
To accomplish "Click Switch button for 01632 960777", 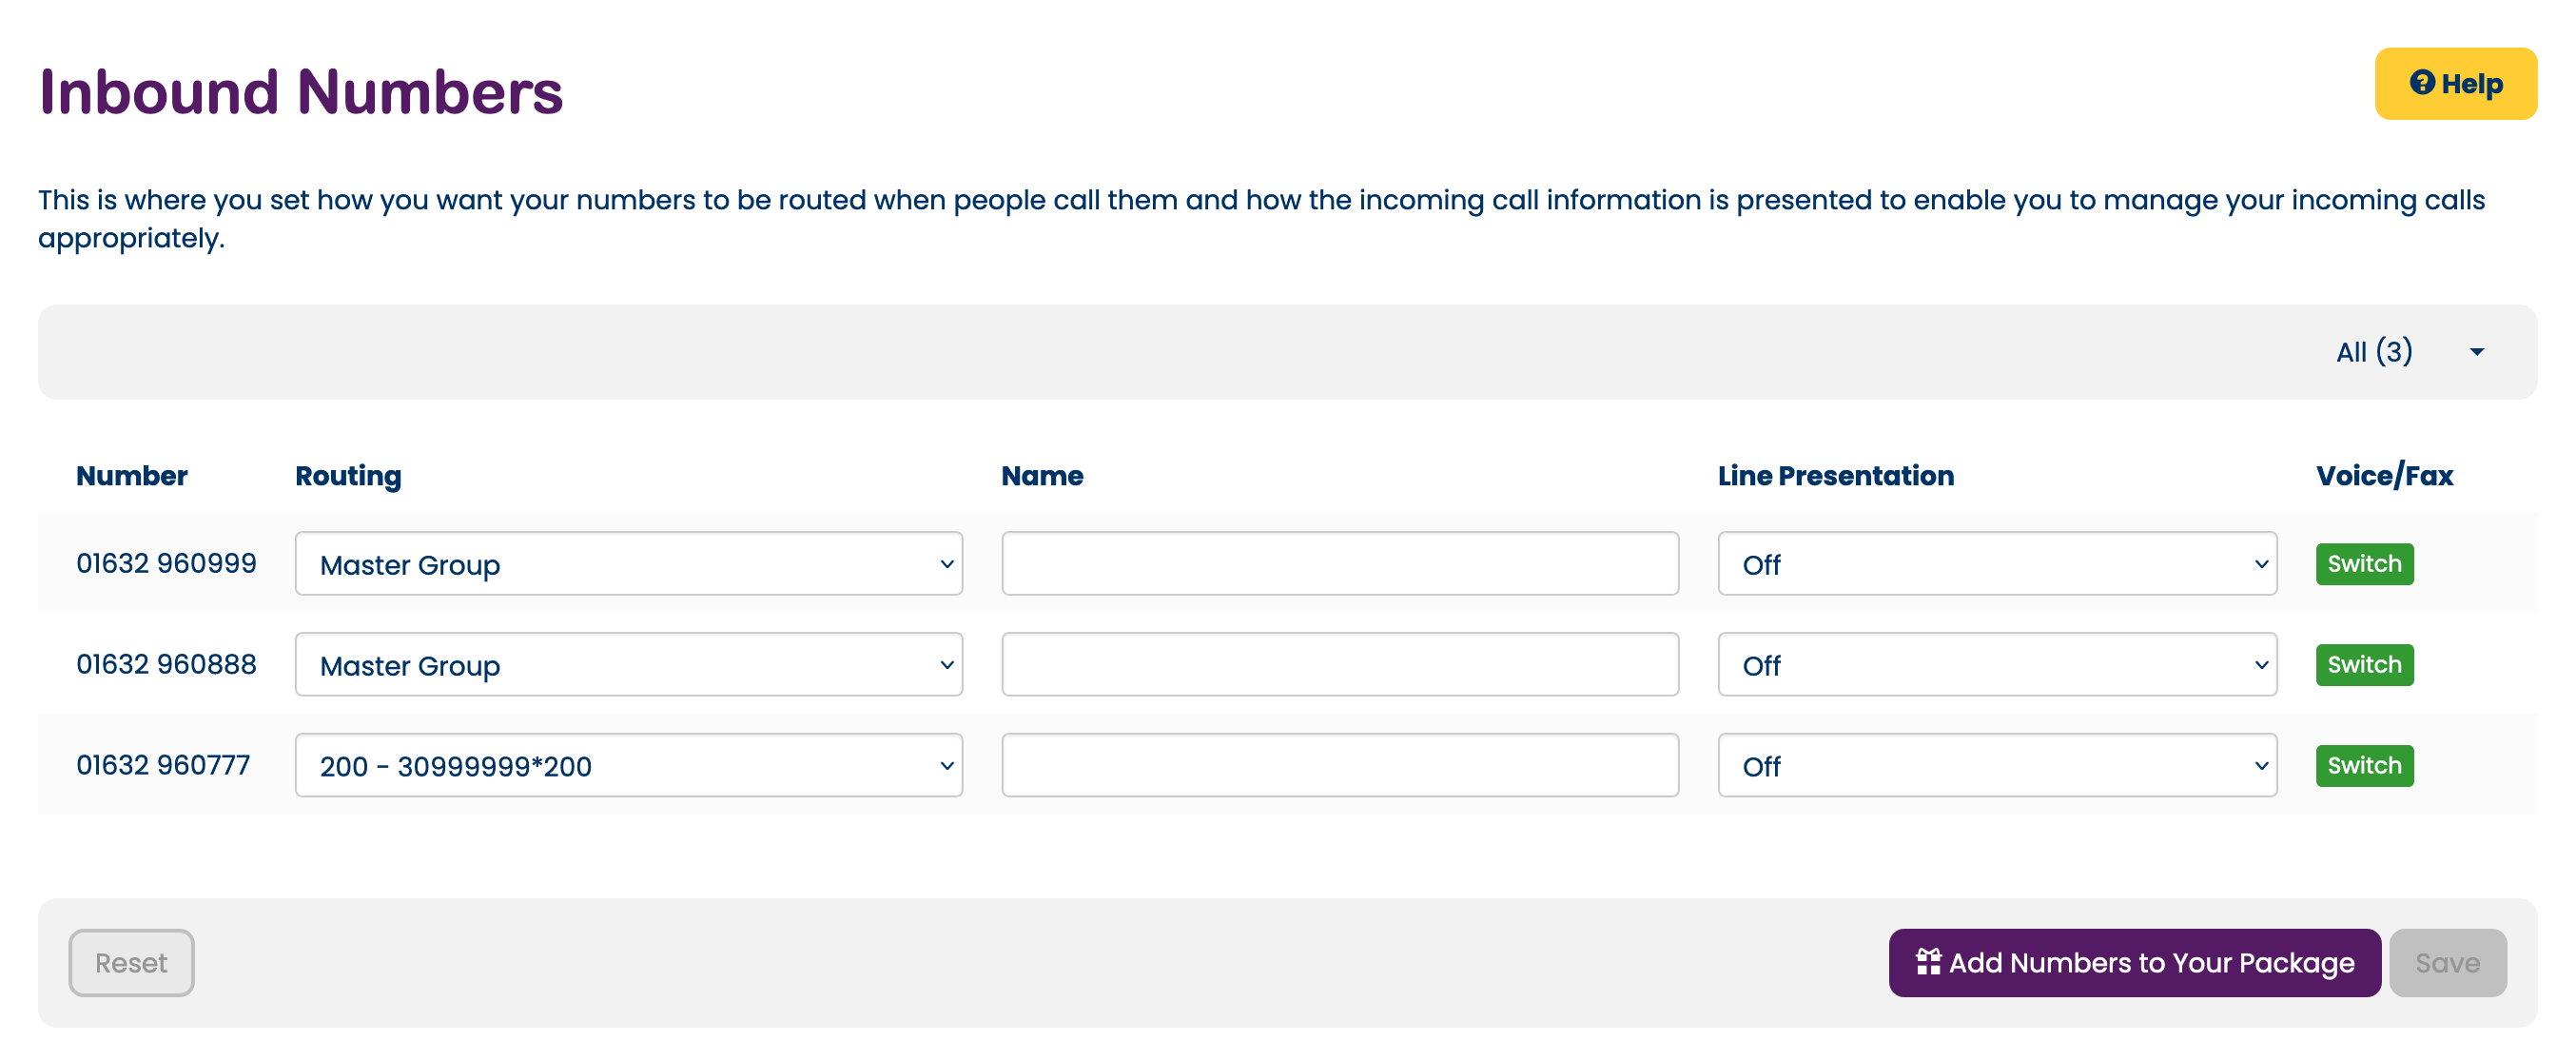I will (2362, 765).
